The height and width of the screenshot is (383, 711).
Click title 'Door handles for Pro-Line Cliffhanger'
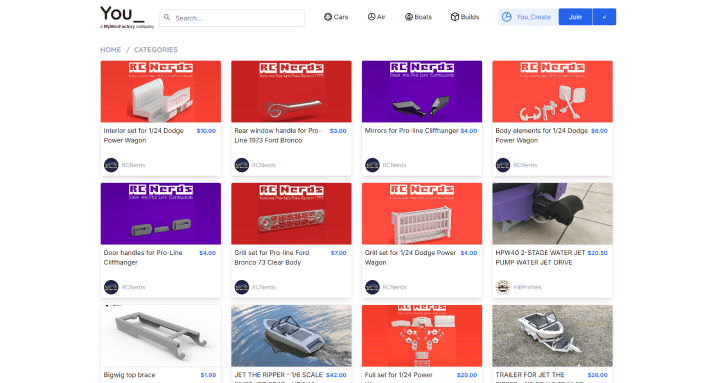[143, 257]
